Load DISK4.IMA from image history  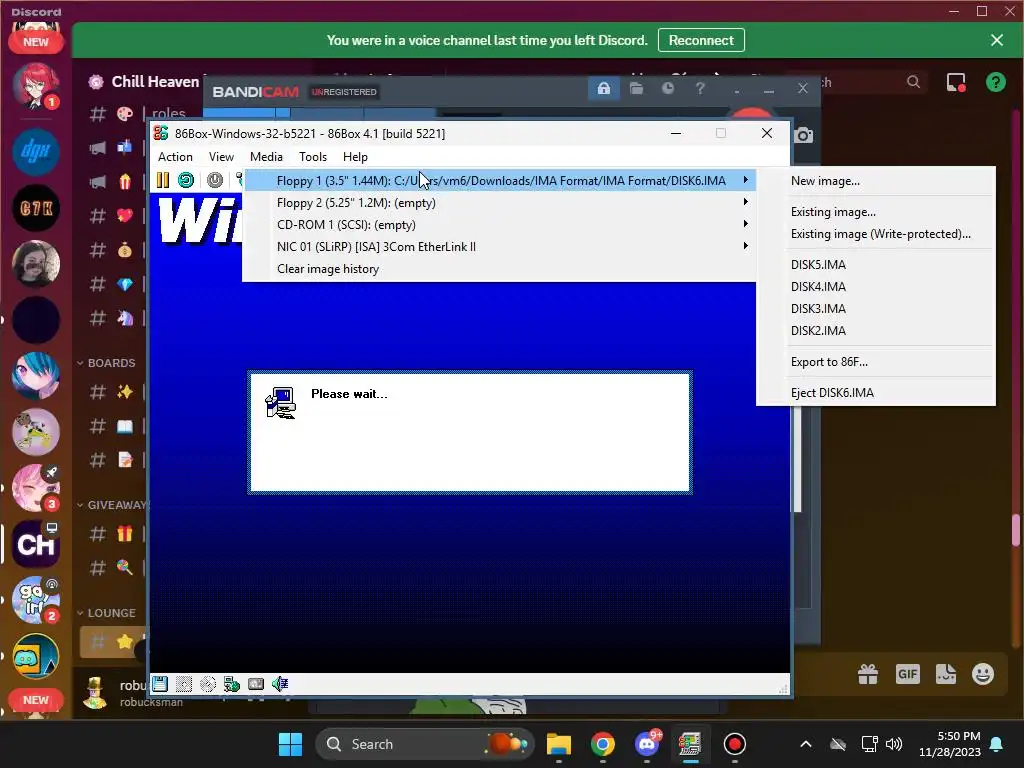pos(876,287)
